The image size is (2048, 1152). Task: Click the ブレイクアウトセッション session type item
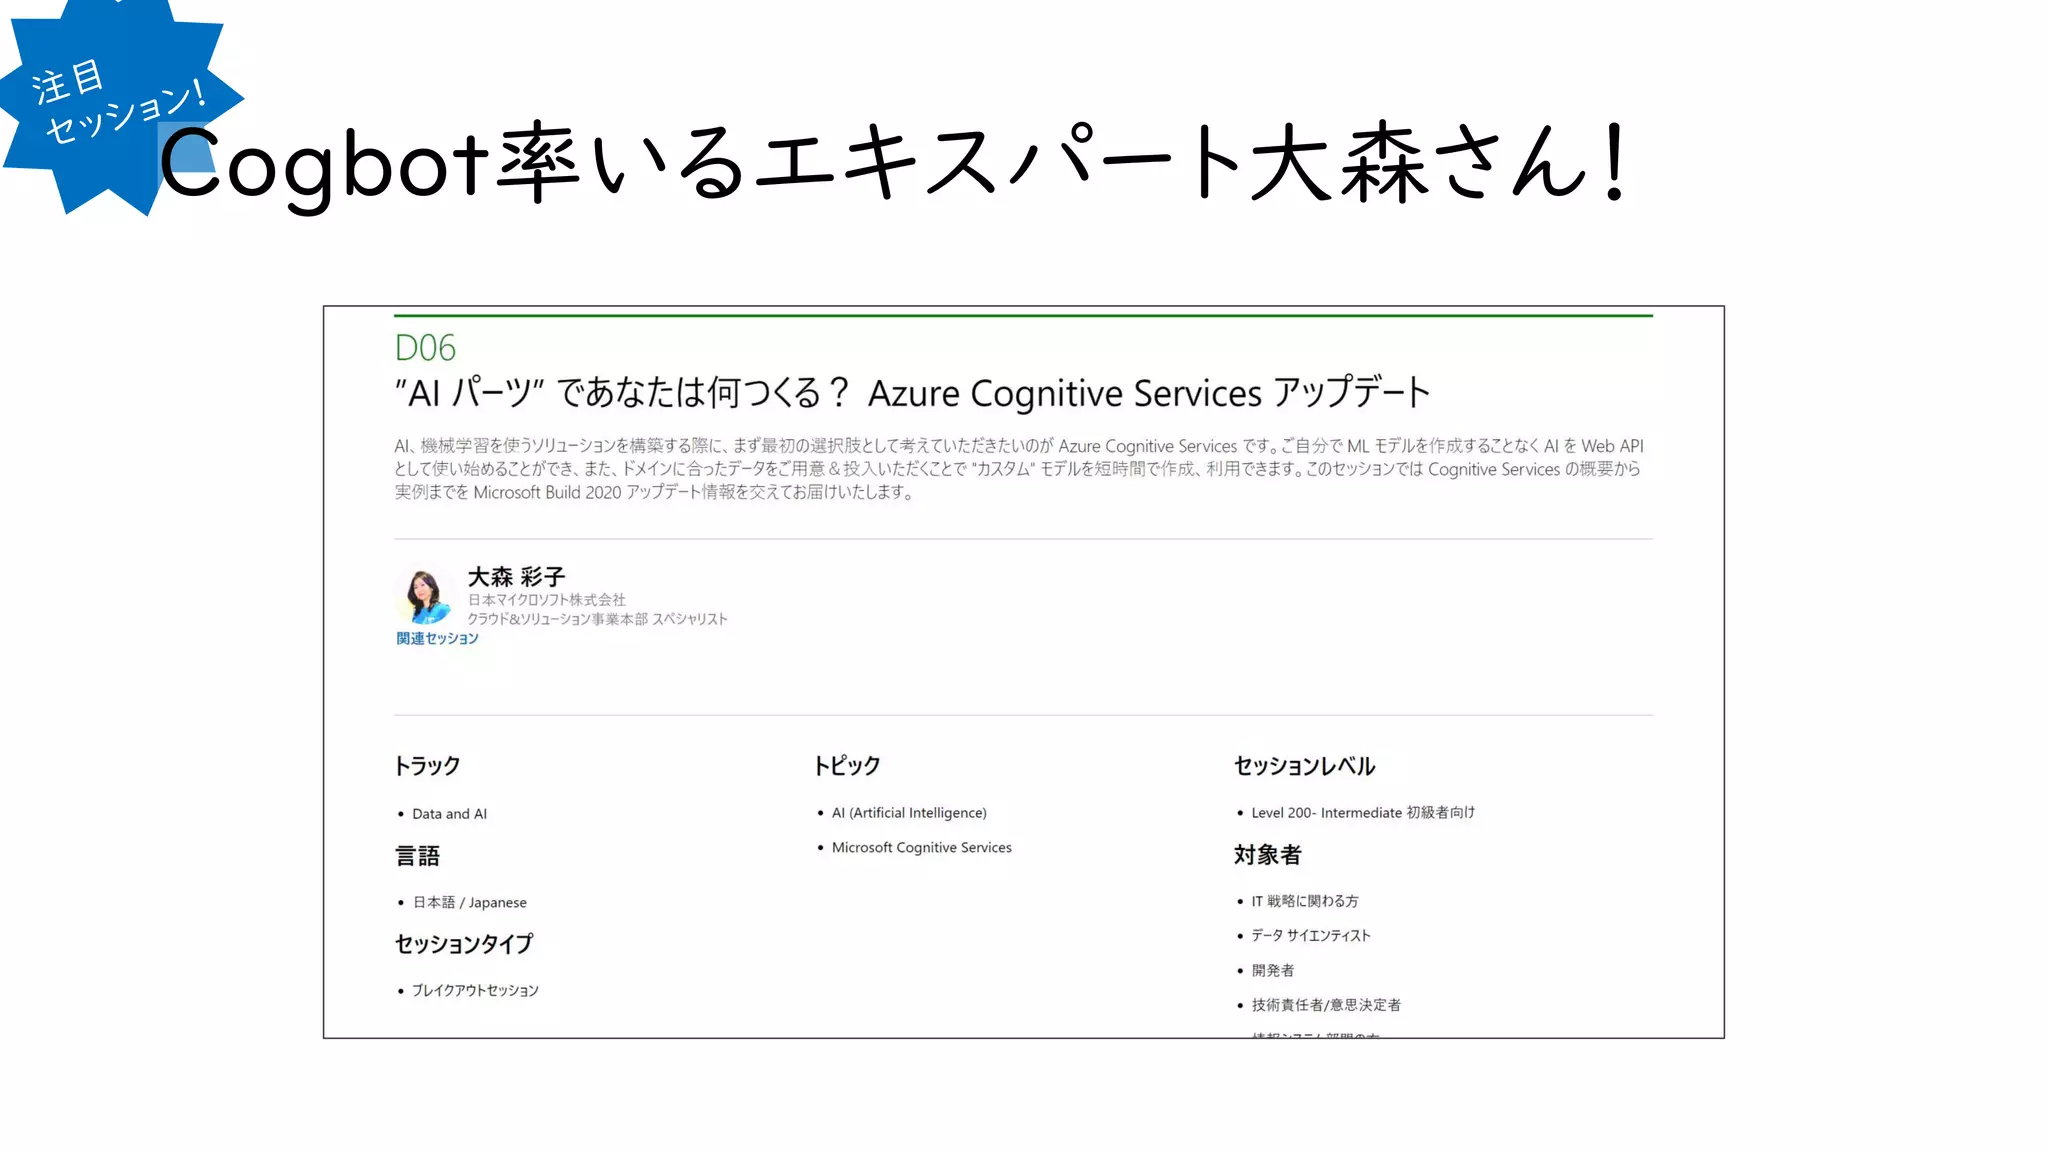475,990
